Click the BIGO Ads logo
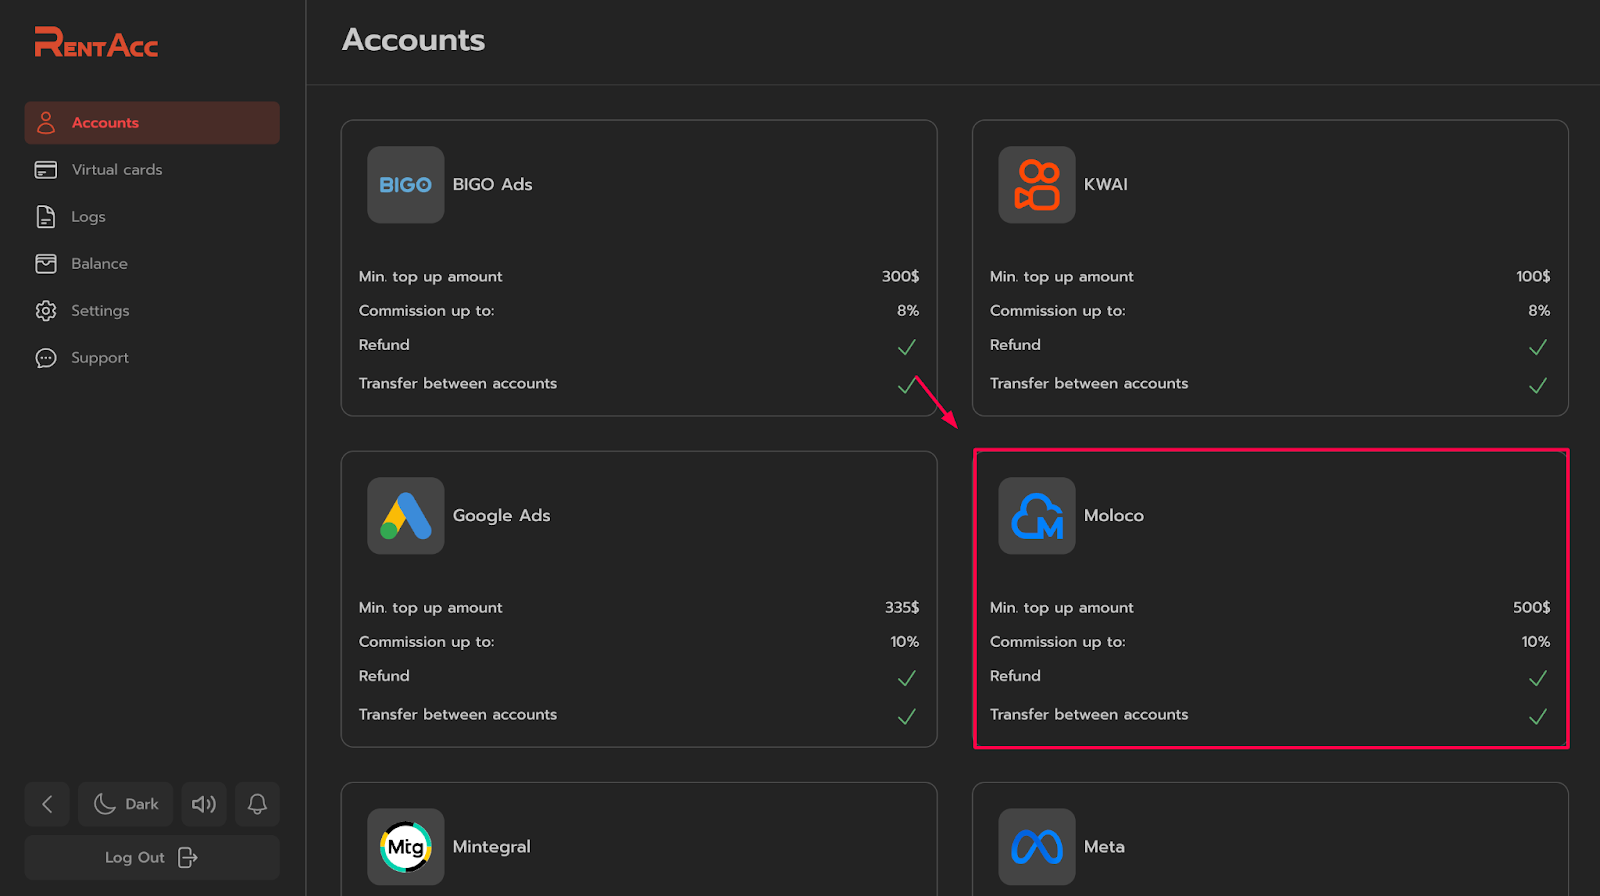 pos(405,185)
